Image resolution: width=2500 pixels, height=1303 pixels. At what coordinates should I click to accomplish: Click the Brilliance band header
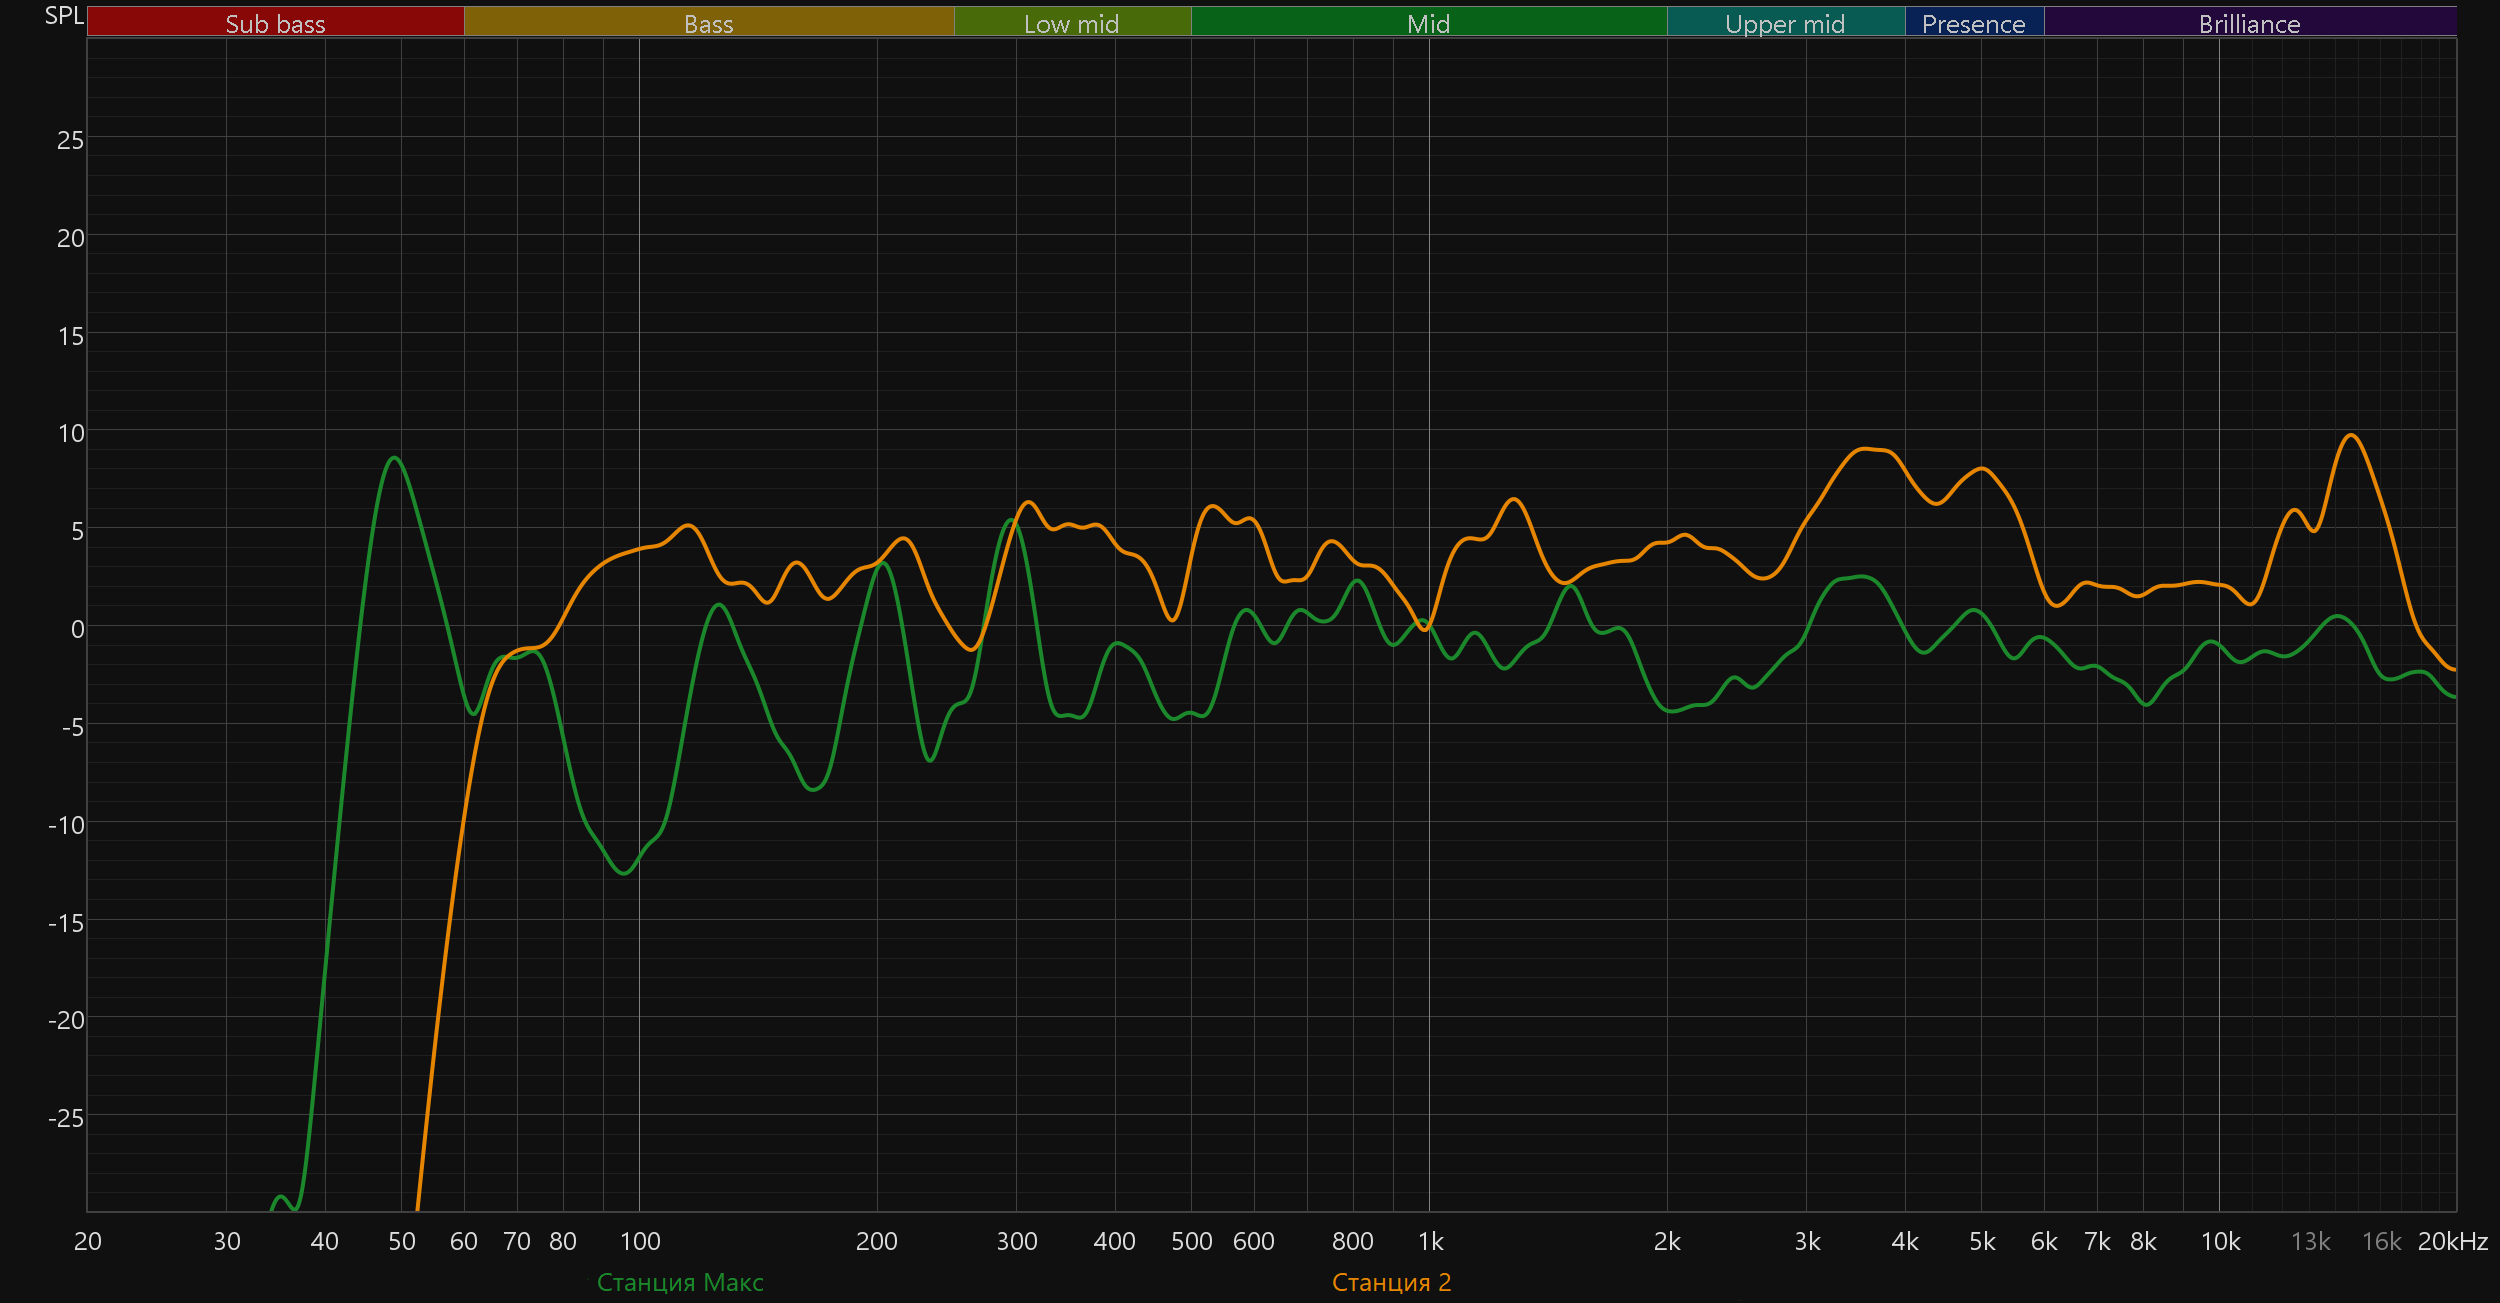[2249, 23]
